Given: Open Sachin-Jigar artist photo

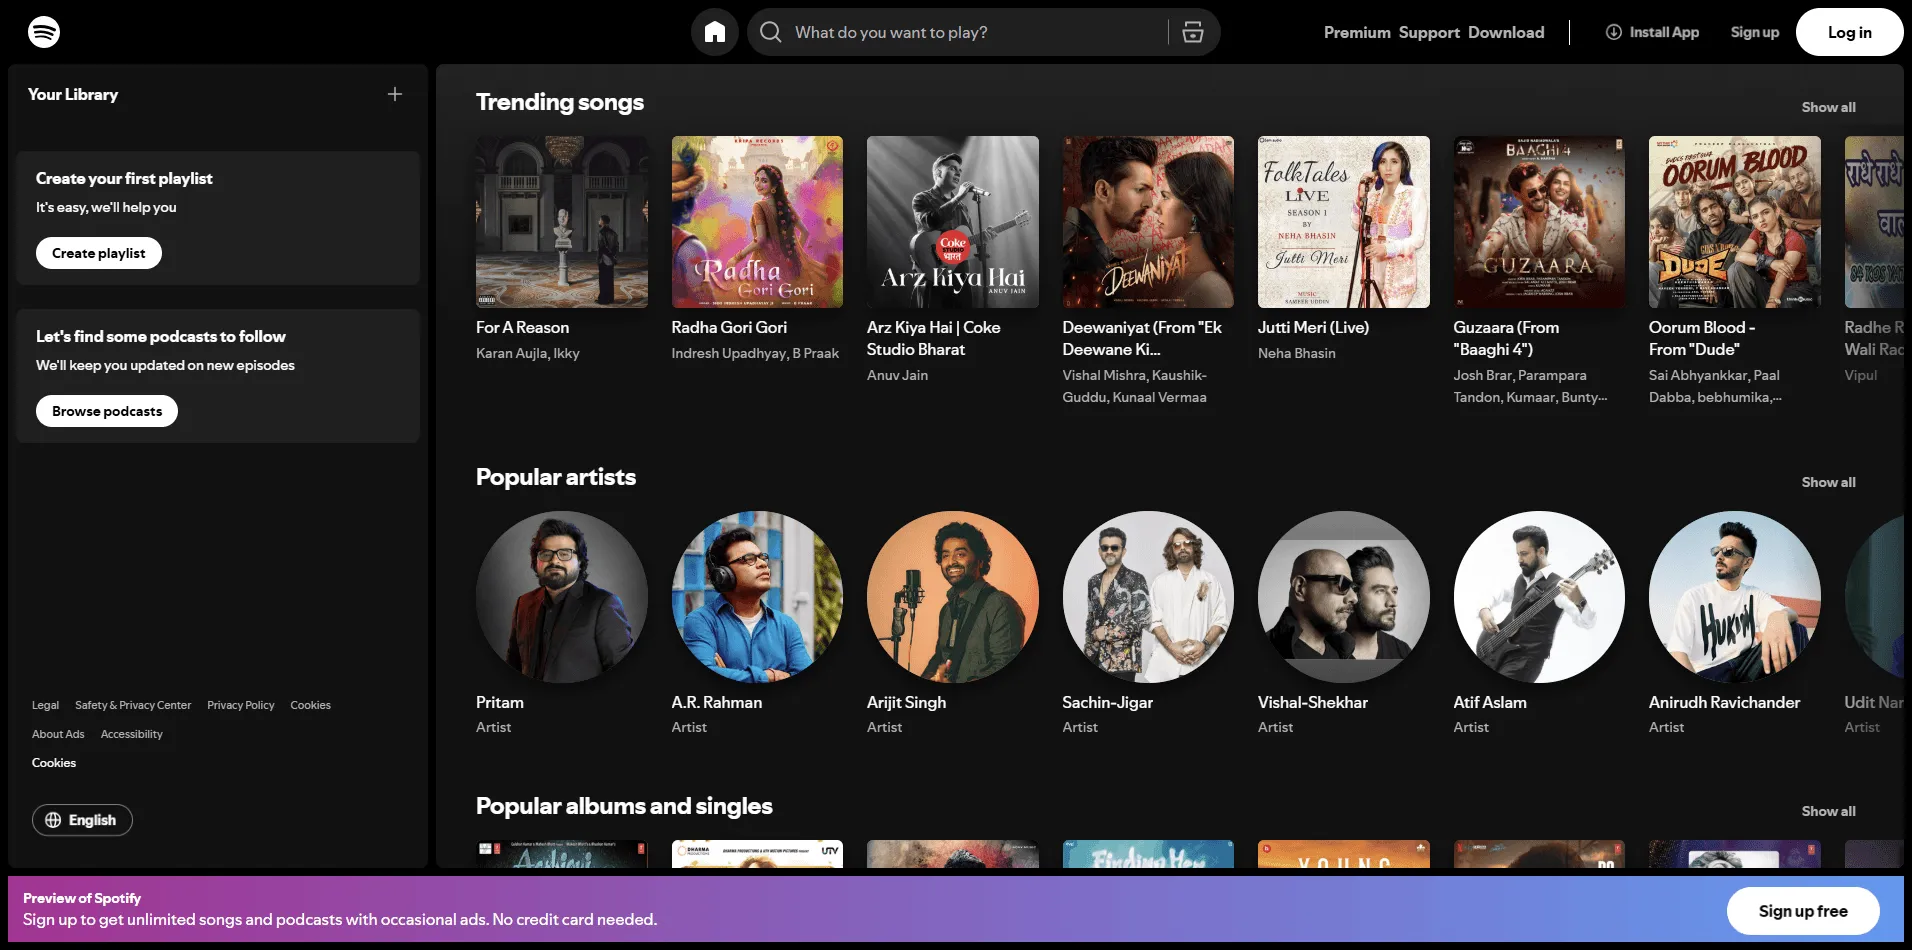Looking at the screenshot, I should (1148, 597).
